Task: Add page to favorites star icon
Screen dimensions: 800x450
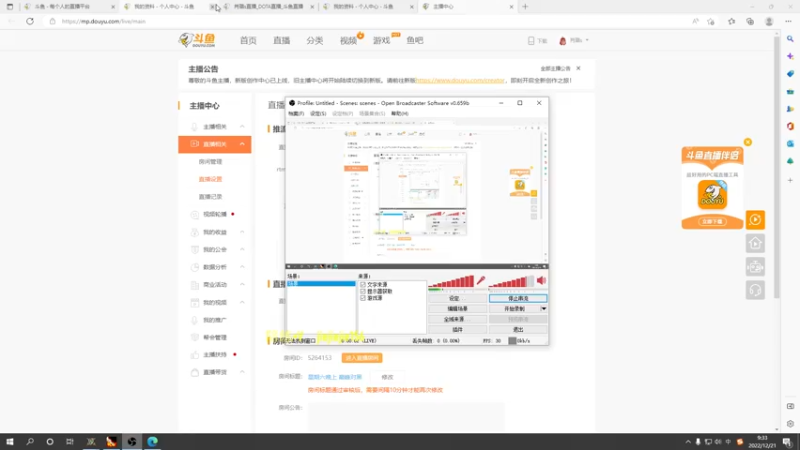Action: click(711, 21)
